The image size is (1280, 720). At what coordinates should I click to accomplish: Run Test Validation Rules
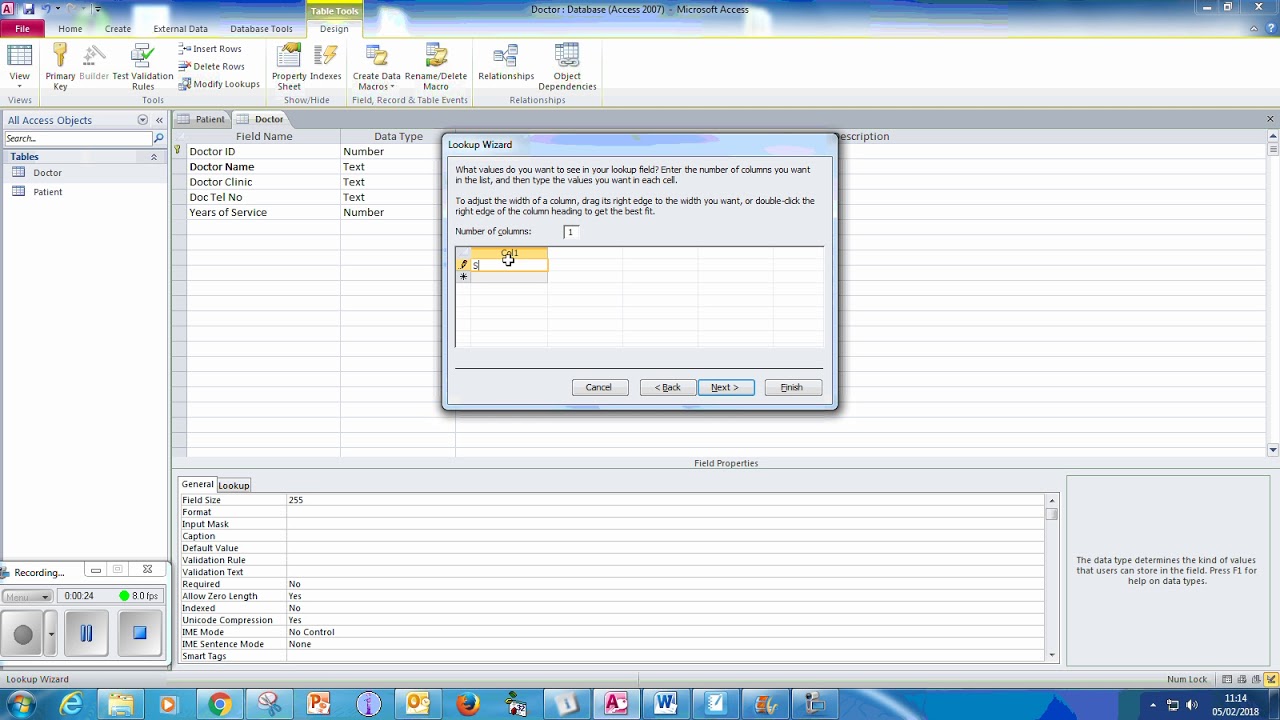(x=142, y=66)
